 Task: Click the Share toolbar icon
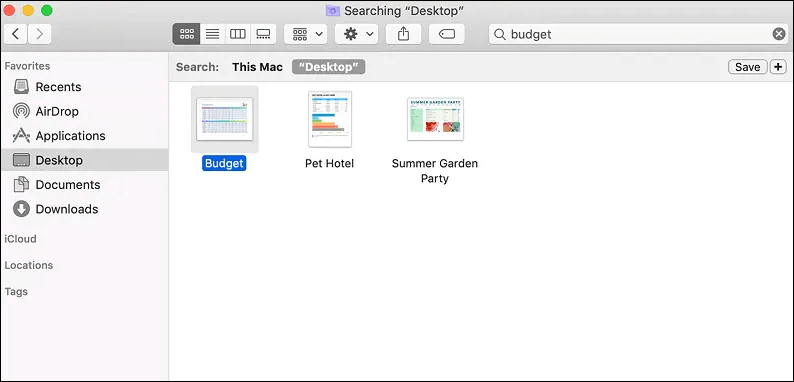pyautogui.click(x=403, y=34)
